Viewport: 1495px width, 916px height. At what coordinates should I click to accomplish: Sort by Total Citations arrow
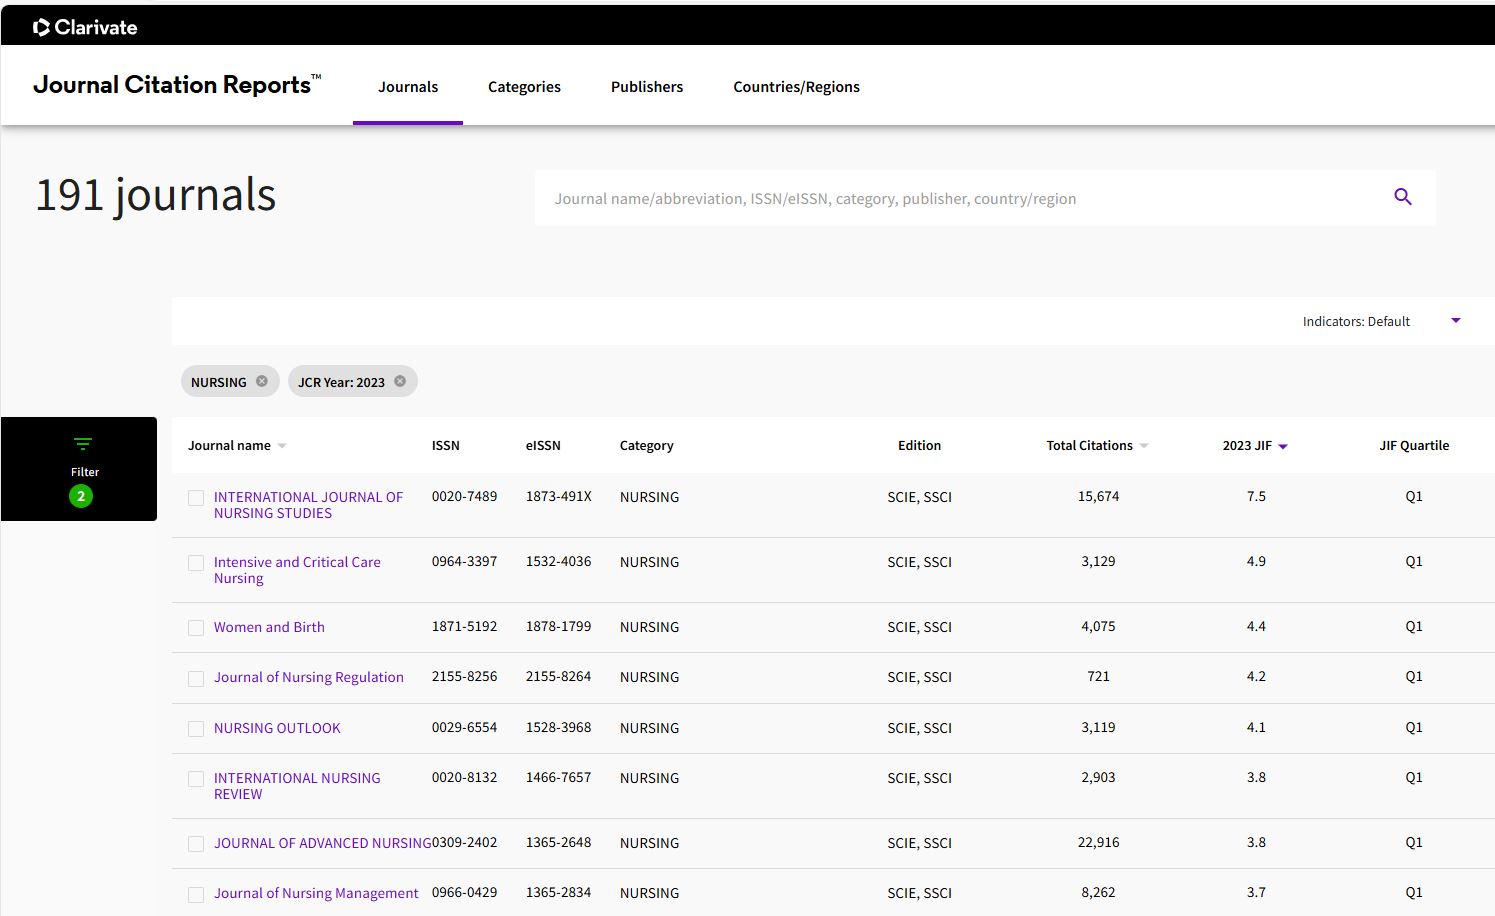(x=1144, y=446)
